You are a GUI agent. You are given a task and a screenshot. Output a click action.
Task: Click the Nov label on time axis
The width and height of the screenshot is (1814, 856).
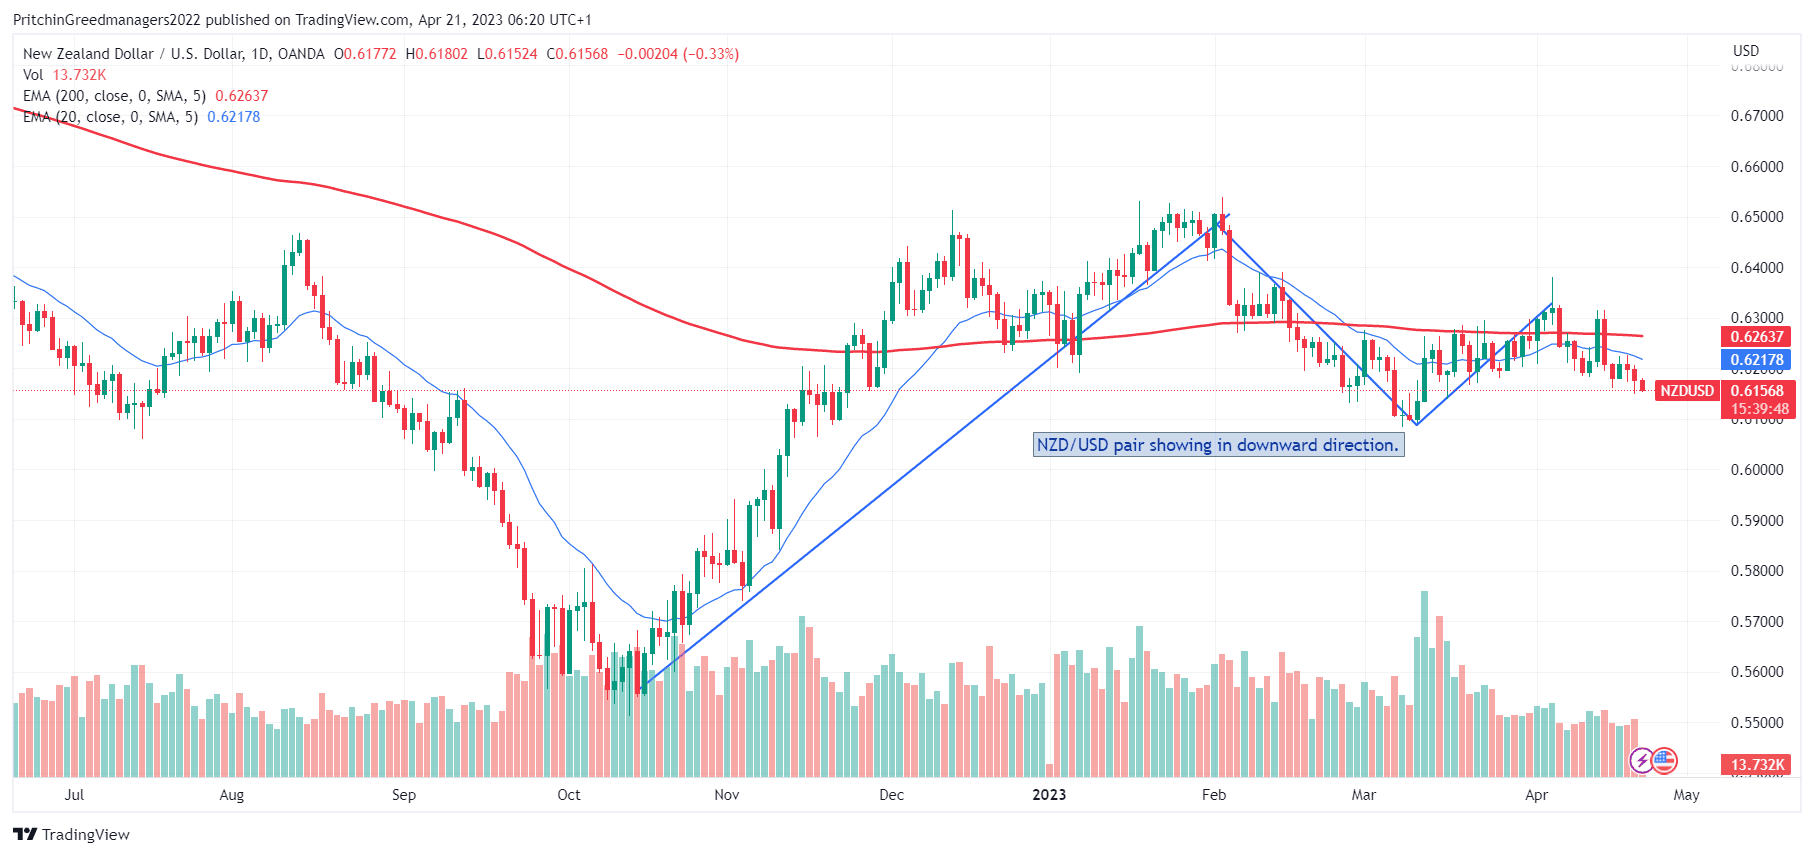pyautogui.click(x=727, y=795)
